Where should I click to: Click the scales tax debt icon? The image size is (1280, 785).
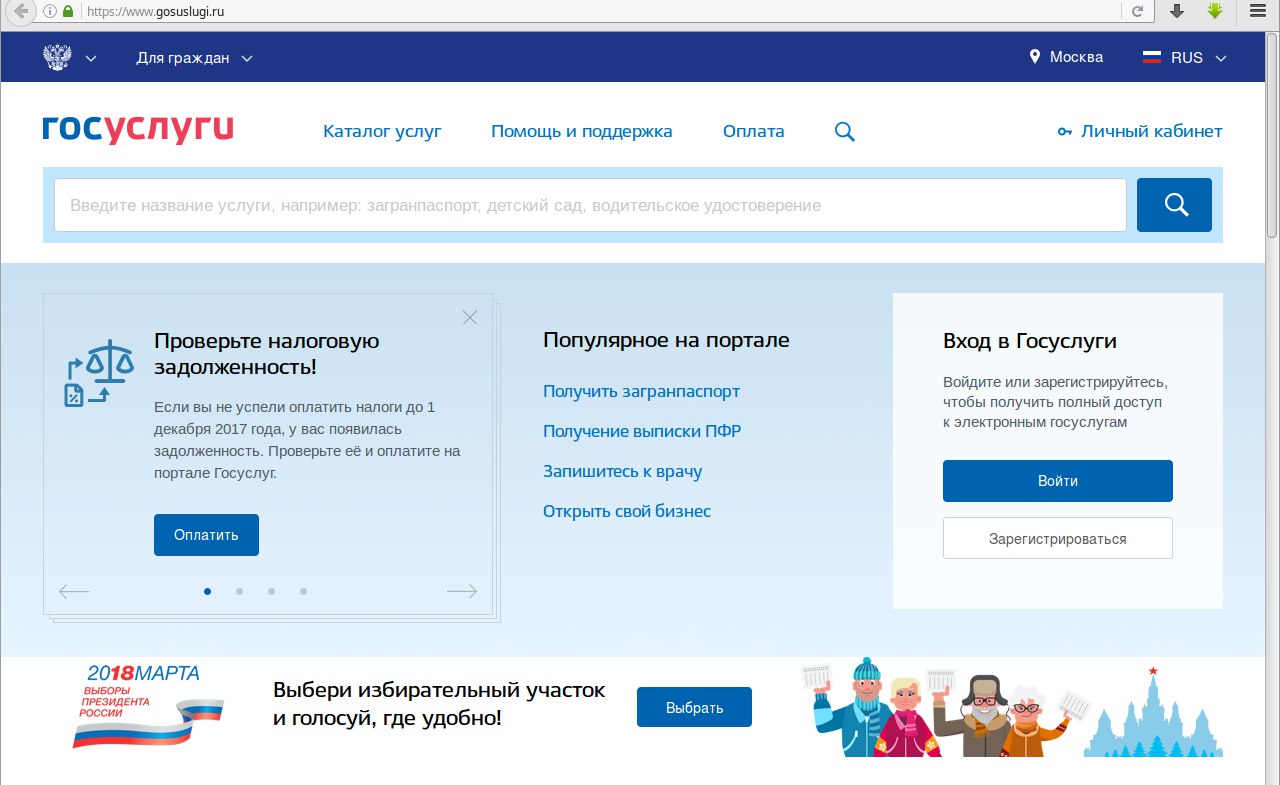[98, 372]
